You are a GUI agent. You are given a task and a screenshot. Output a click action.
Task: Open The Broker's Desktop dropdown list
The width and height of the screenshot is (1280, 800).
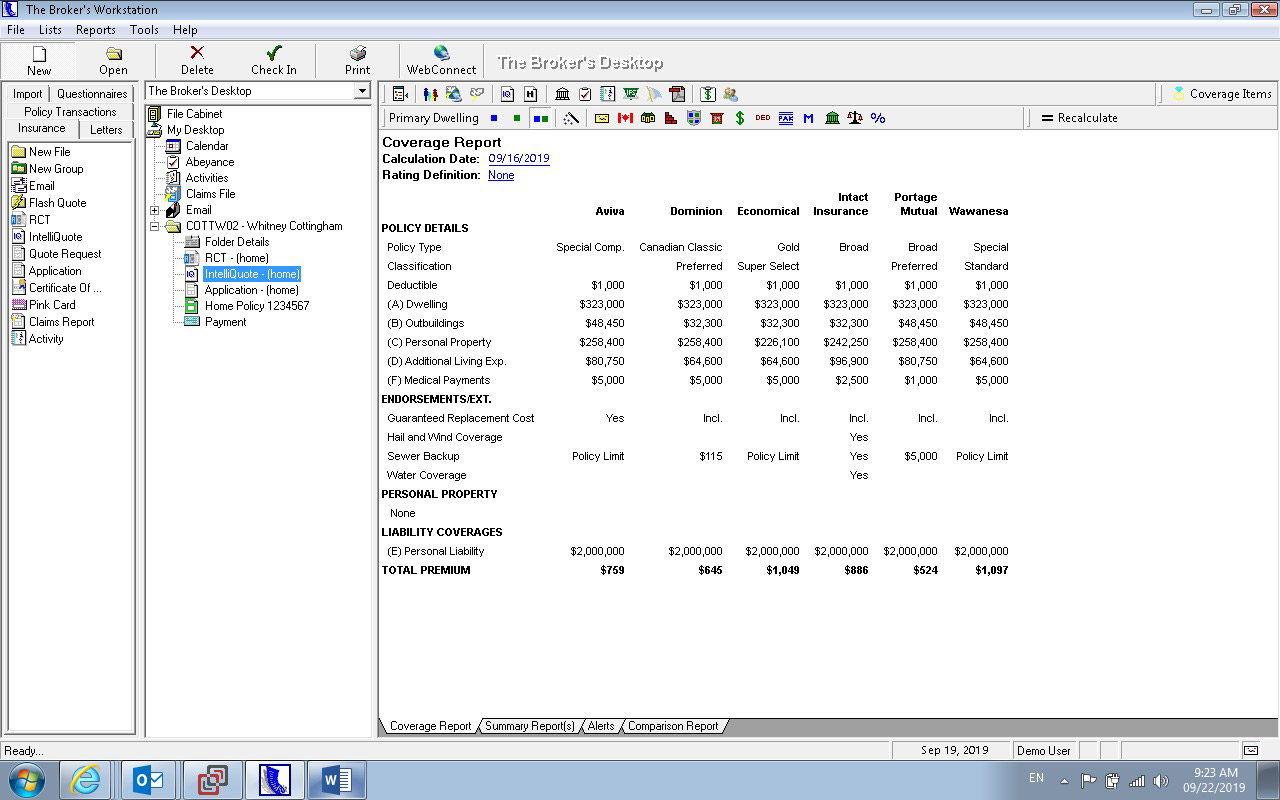click(x=362, y=91)
